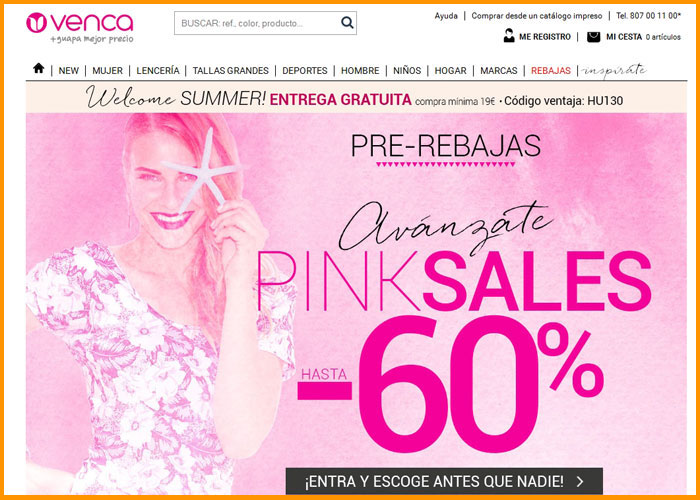700x500 pixels.
Task: Click the Ayuda help link
Action: coord(446,16)
